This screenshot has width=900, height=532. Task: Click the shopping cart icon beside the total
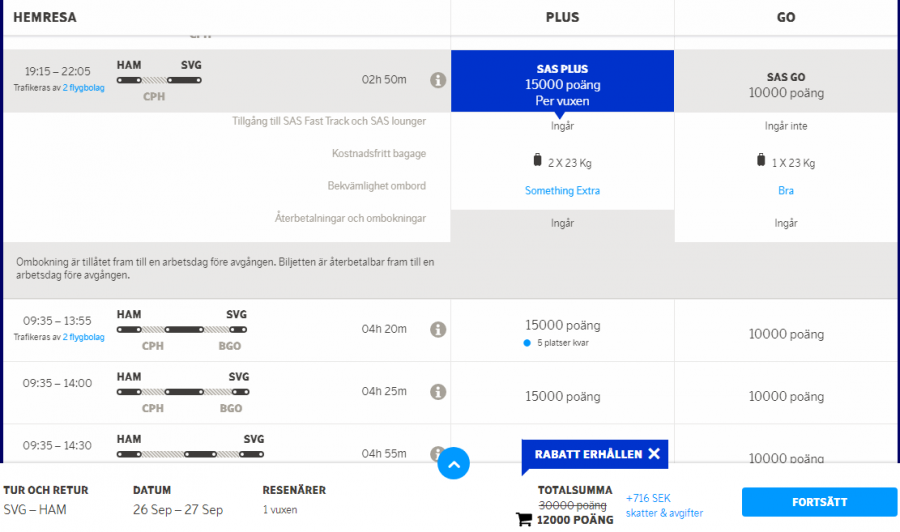coord(524,519)
